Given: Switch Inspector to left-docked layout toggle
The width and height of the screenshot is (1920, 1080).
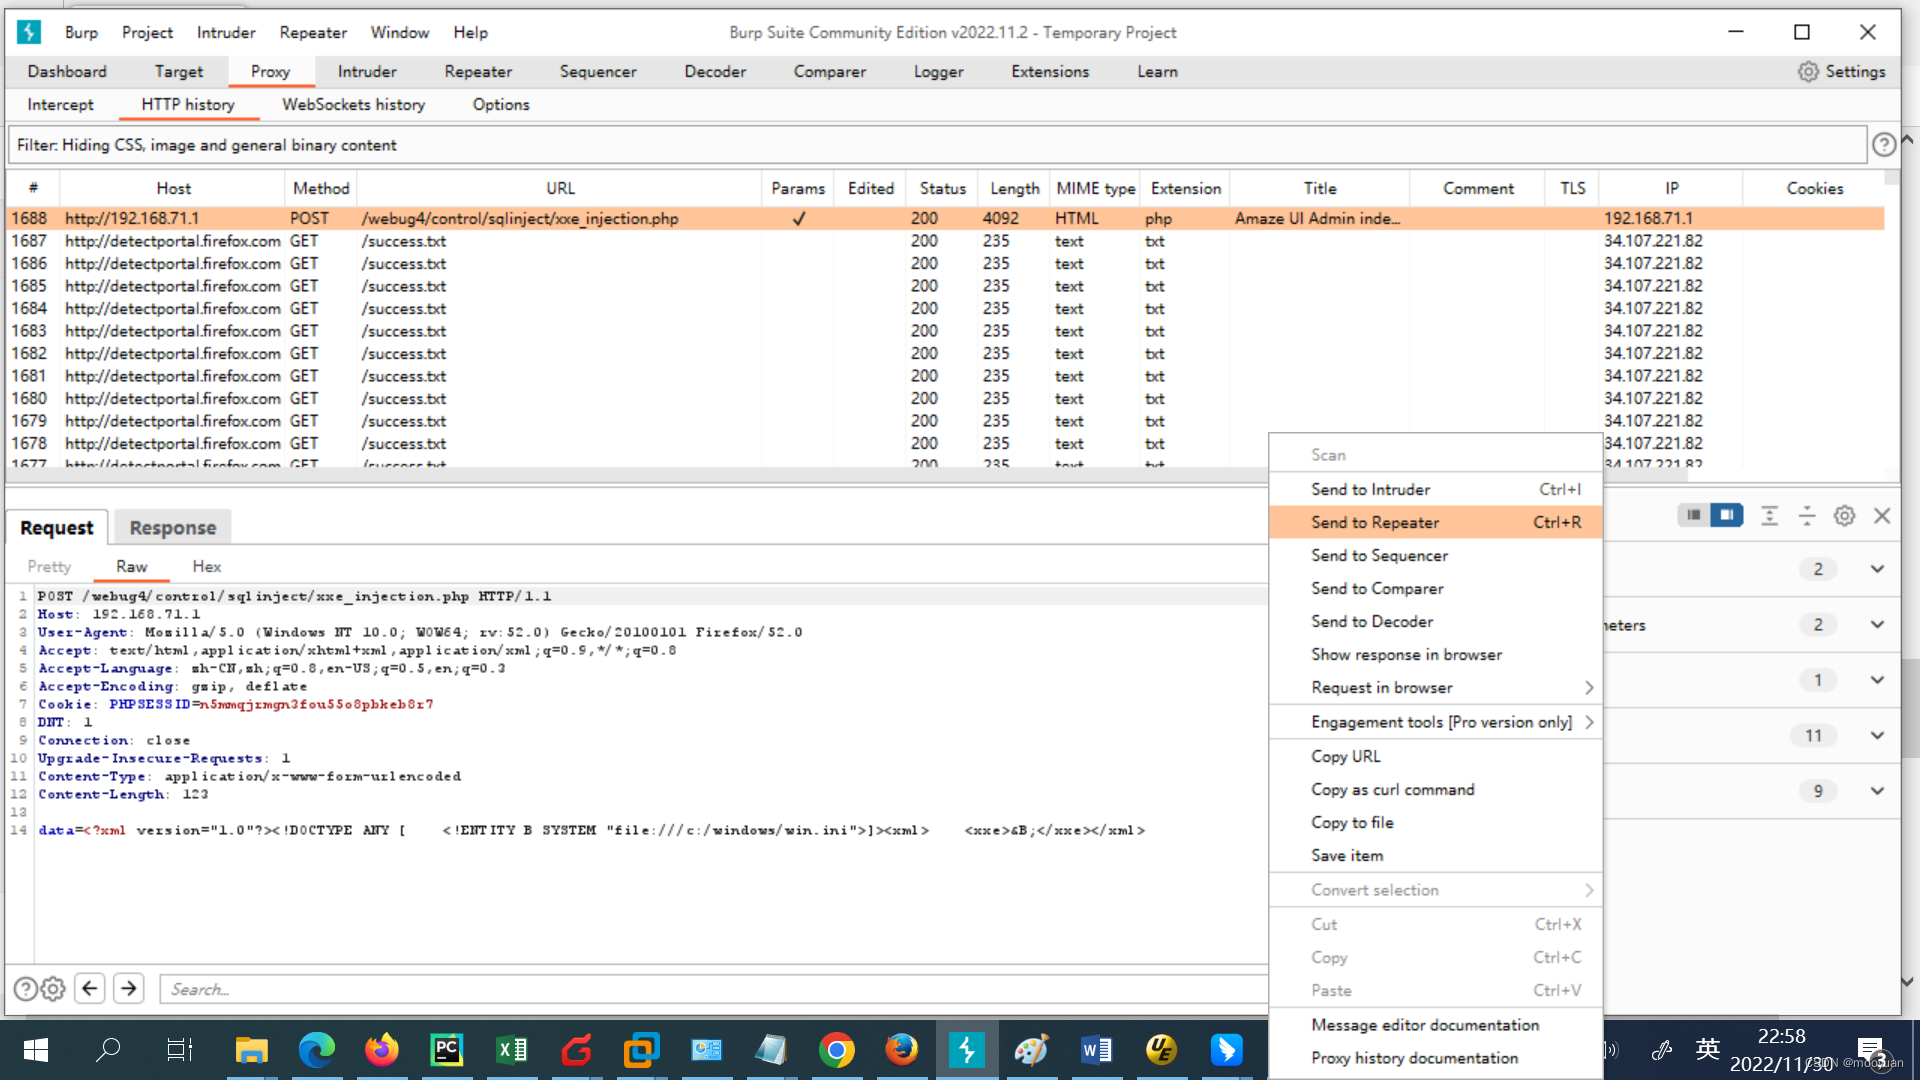Looking at the screenshot, I should [x=1693, y=515].
